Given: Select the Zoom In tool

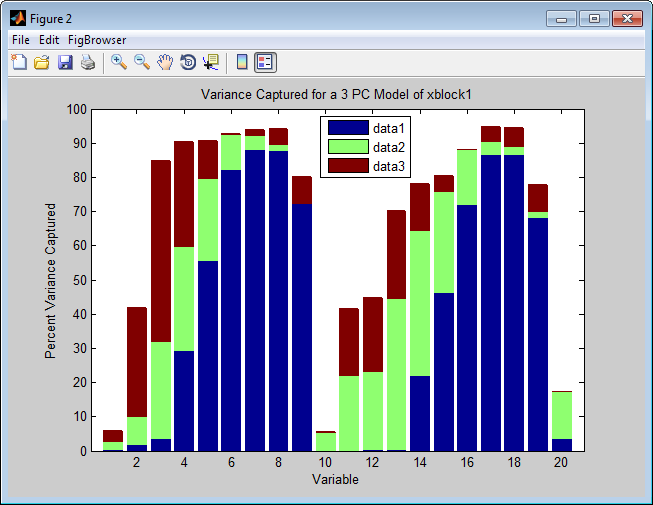Looking at the screenshot, I should [119, 62].
